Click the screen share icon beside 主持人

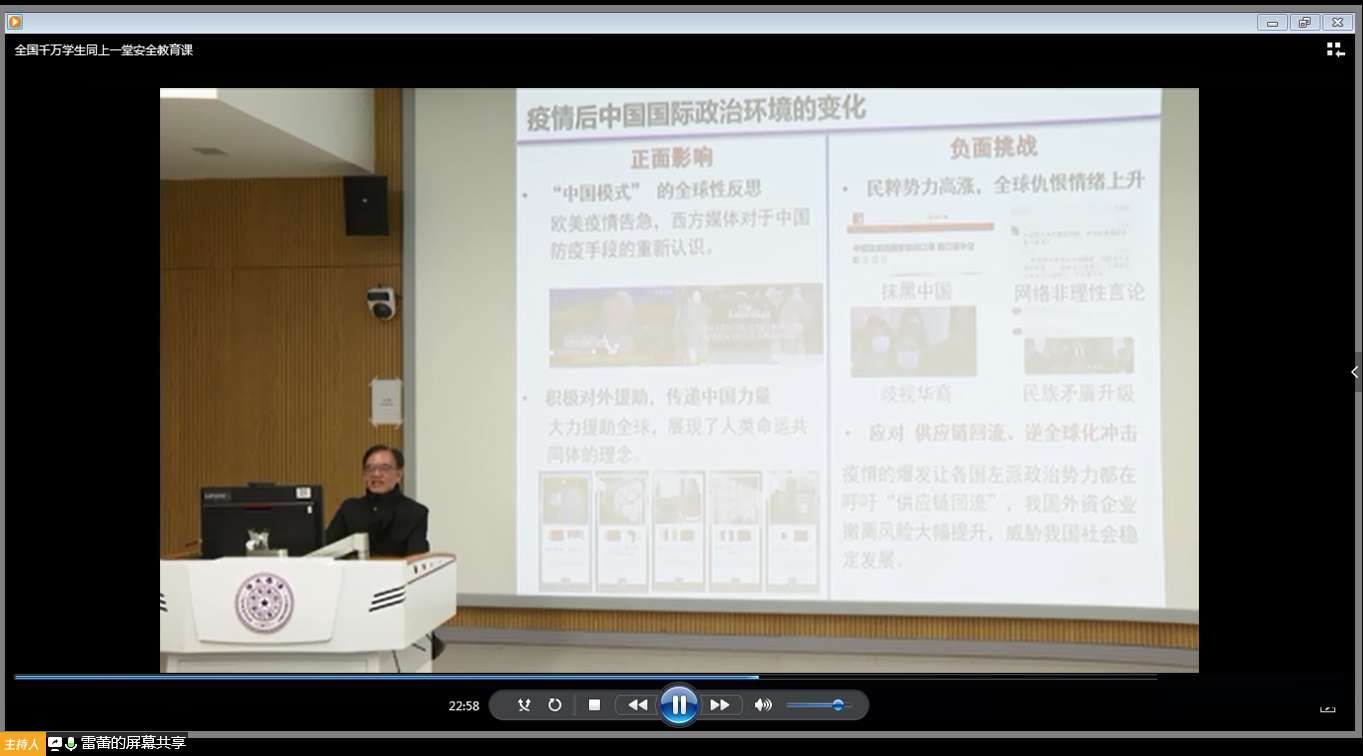[56, 744]
